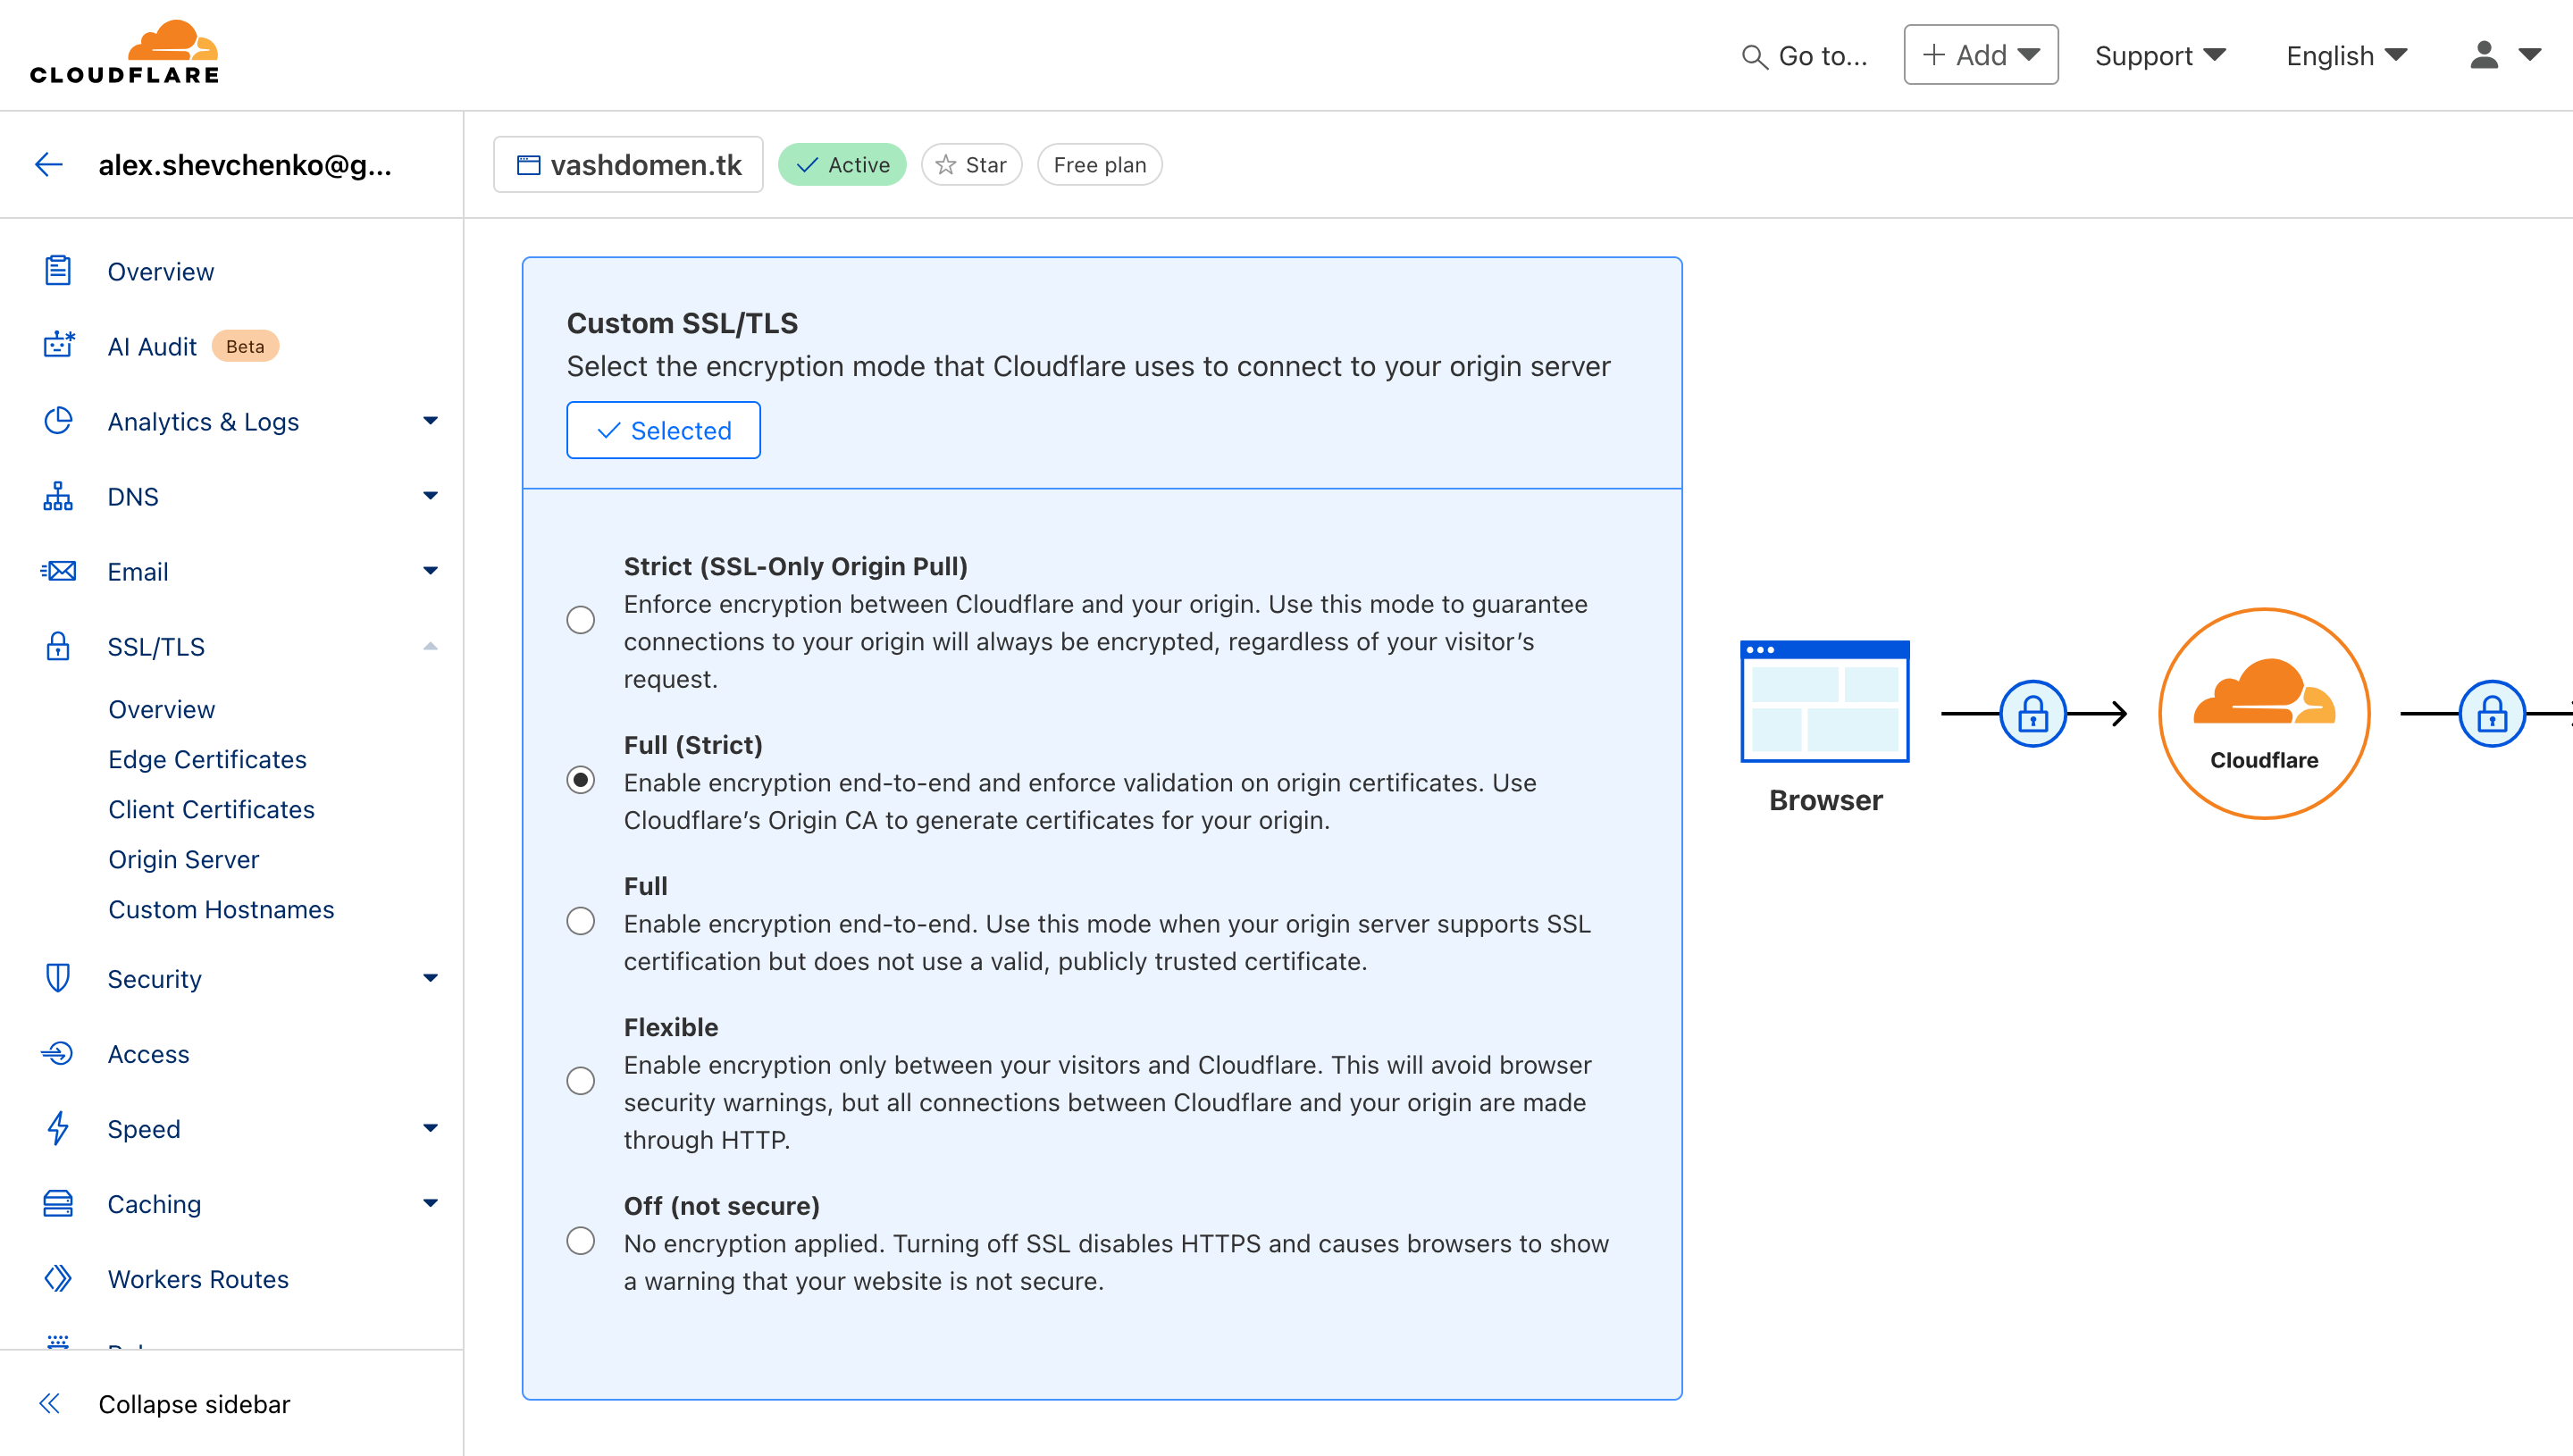Open the Access menu item
The image size is (2573, 1456).
(x=148, y=1053)
